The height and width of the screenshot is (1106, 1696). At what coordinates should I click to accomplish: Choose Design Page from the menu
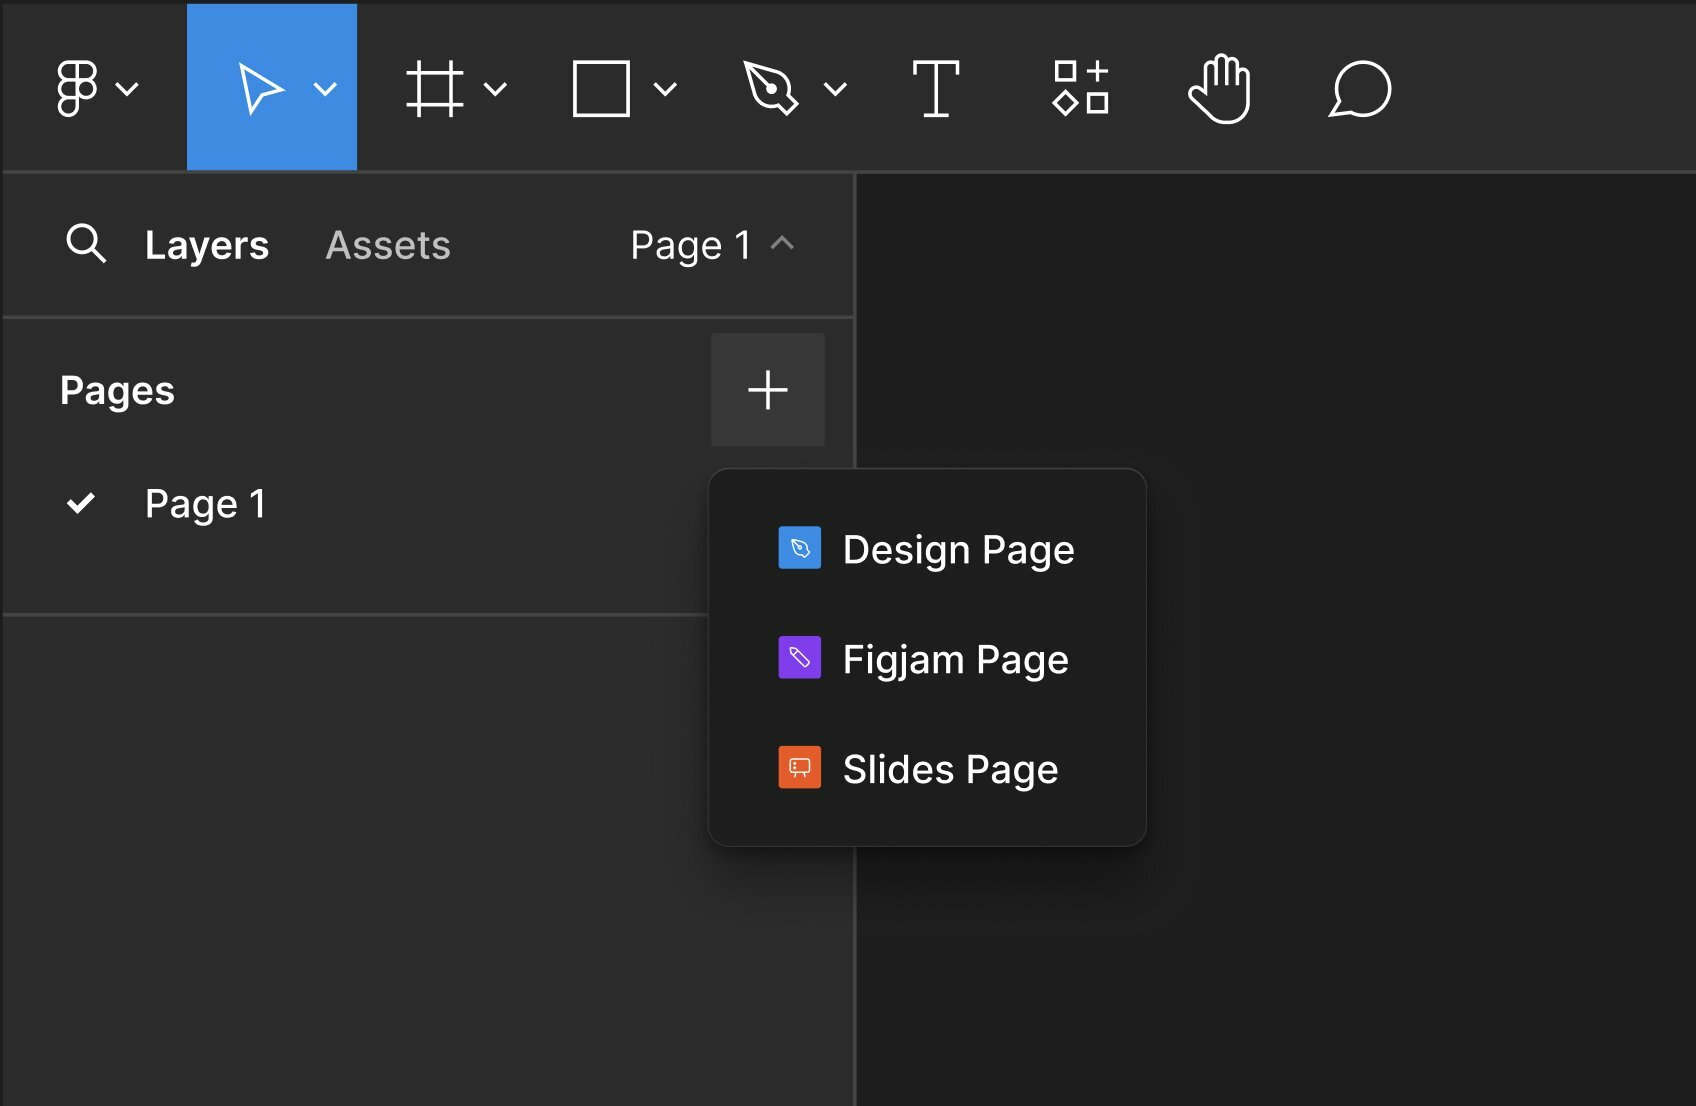[x=927, y=549]
